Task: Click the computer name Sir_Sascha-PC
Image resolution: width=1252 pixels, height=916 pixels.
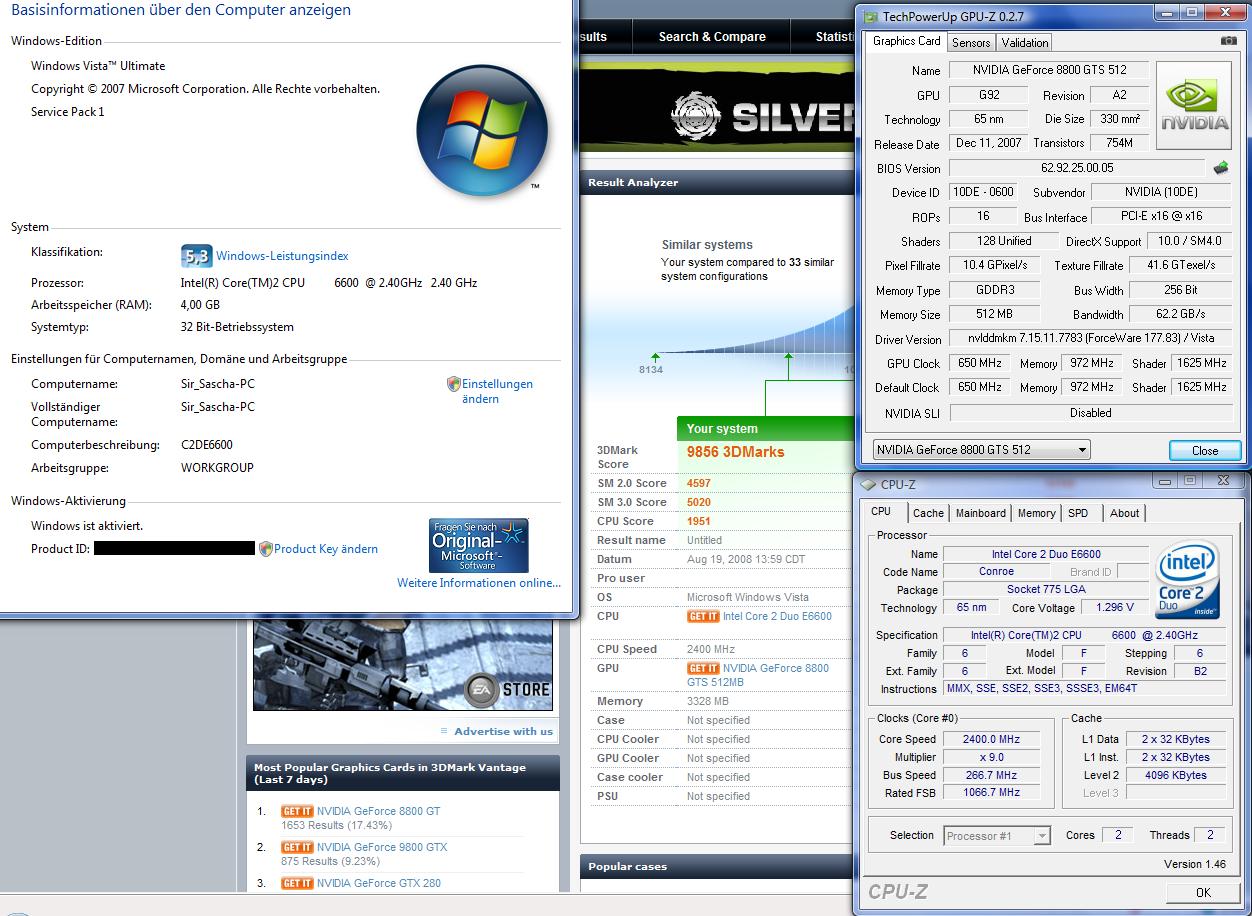Action: (218, 384)
